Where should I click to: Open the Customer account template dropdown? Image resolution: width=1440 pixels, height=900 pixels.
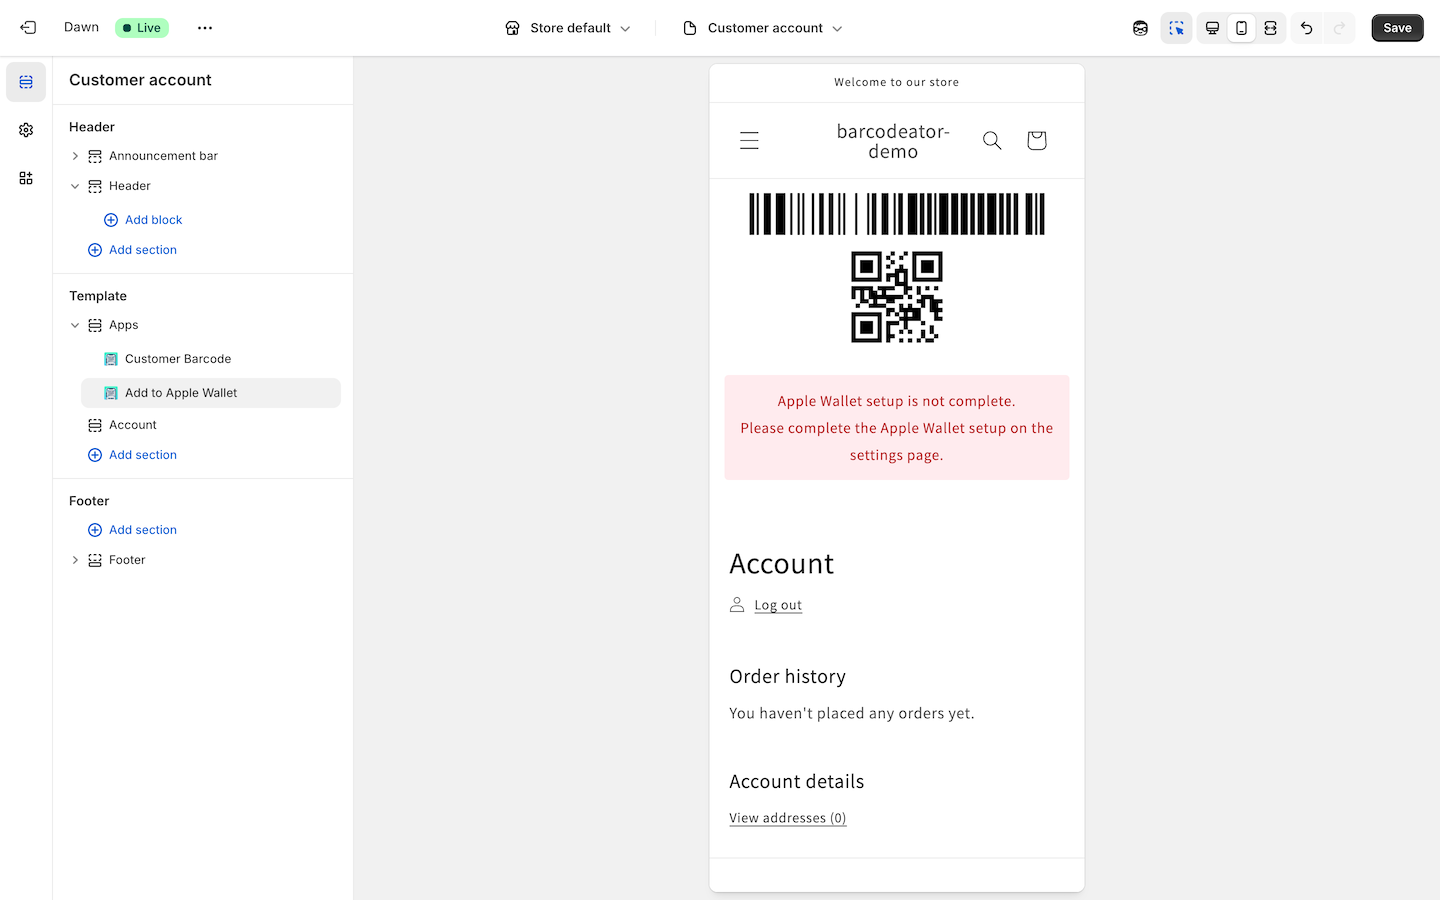[x=762, y=27]
